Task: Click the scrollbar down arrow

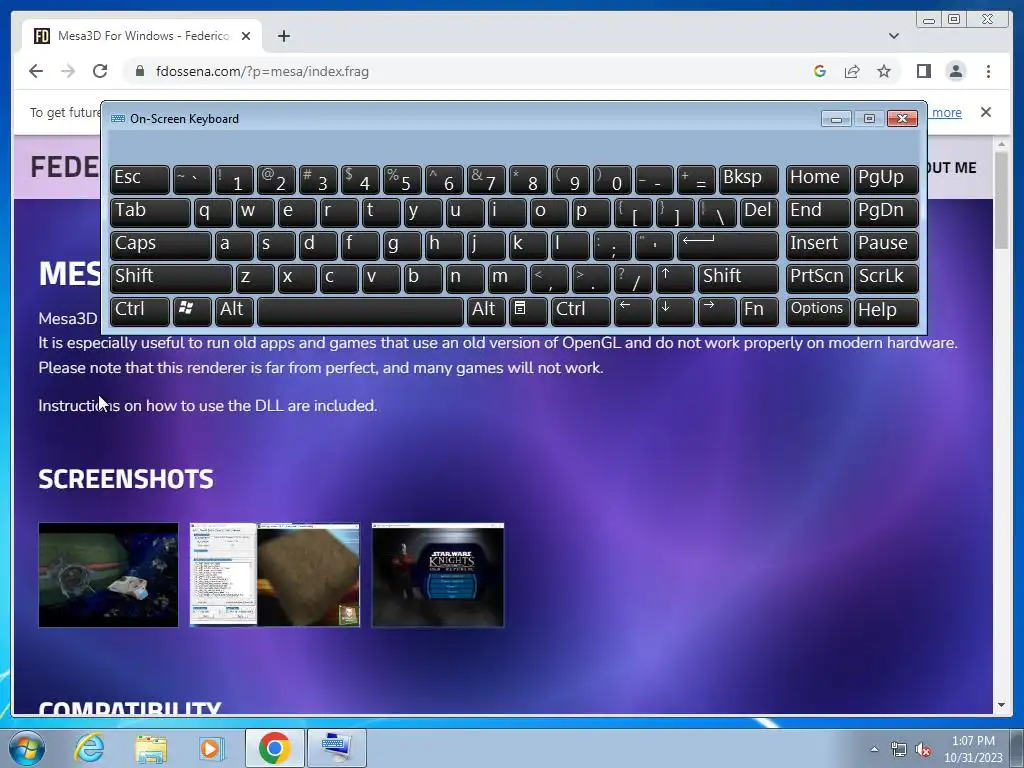Action: click(1001, 705)
